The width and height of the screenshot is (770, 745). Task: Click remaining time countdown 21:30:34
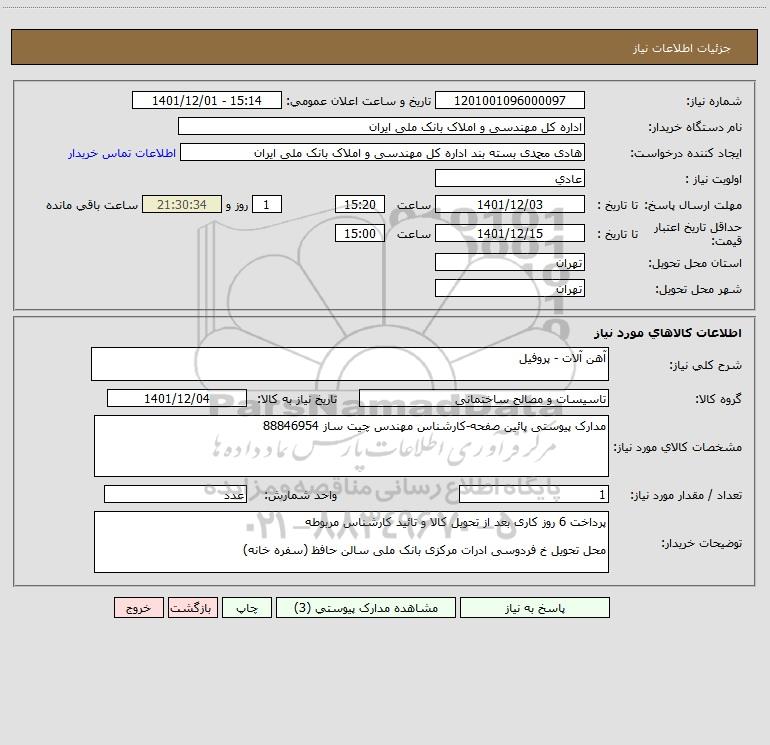(x=182, y=204)
